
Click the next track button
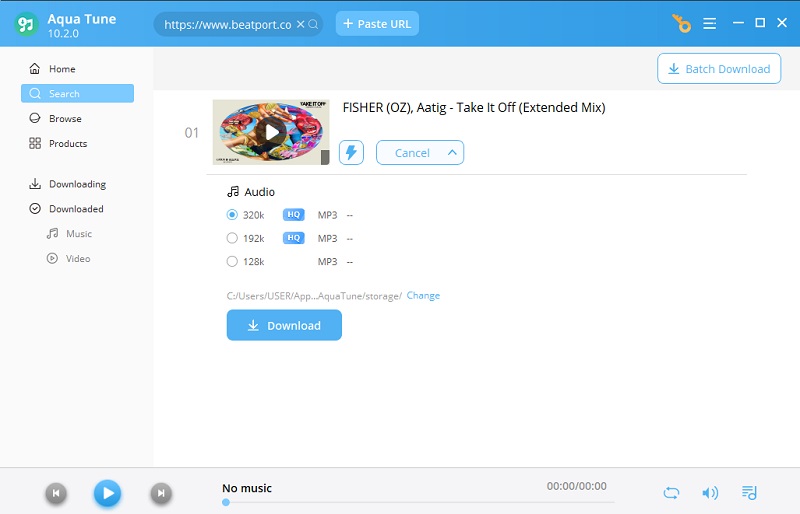tap(161, 493)
